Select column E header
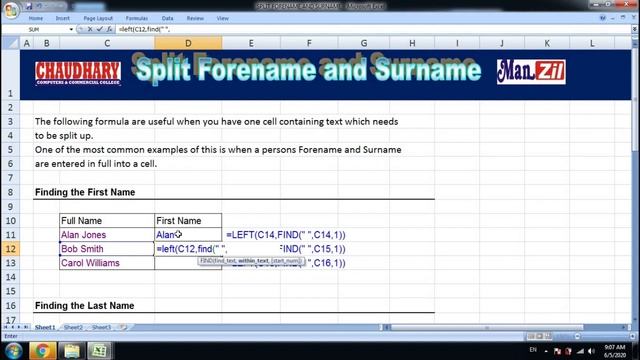The height and width of the screenshot is (360, 640). pyautogui.click(x=251, y=43)
